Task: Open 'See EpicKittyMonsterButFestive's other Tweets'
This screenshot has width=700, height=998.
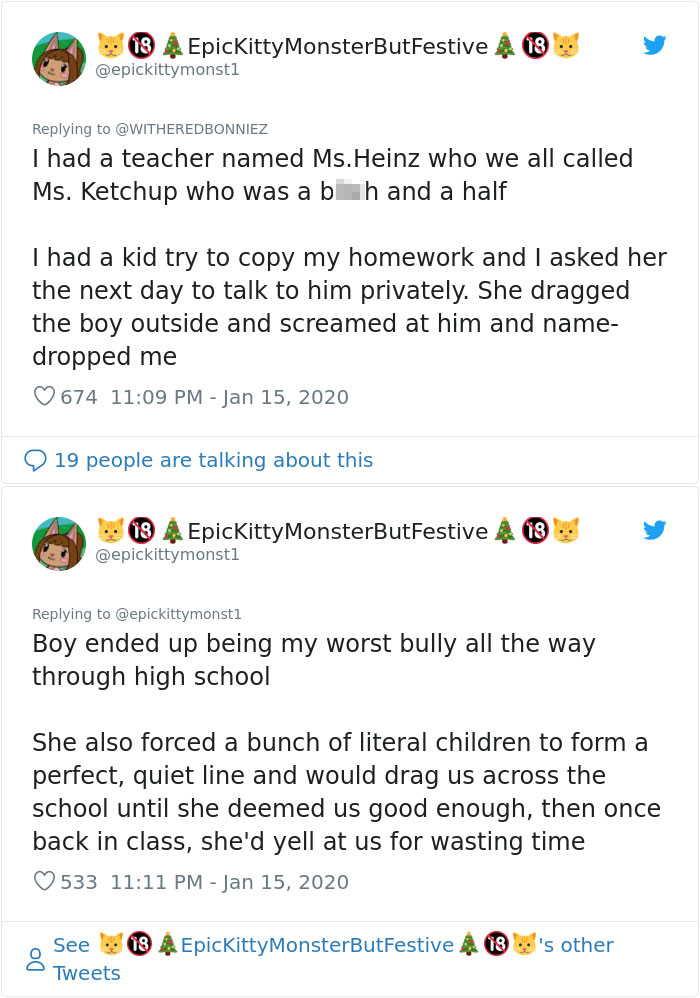Action: (330, 945)
